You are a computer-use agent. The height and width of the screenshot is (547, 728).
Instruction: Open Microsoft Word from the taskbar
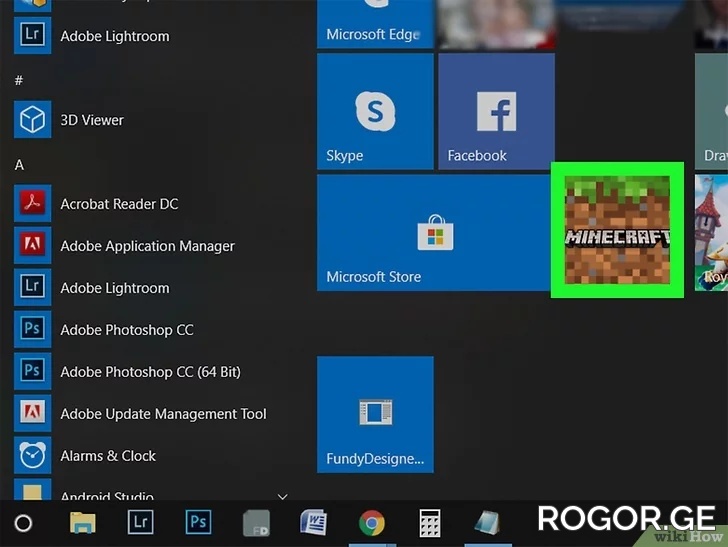click(313, 523)
